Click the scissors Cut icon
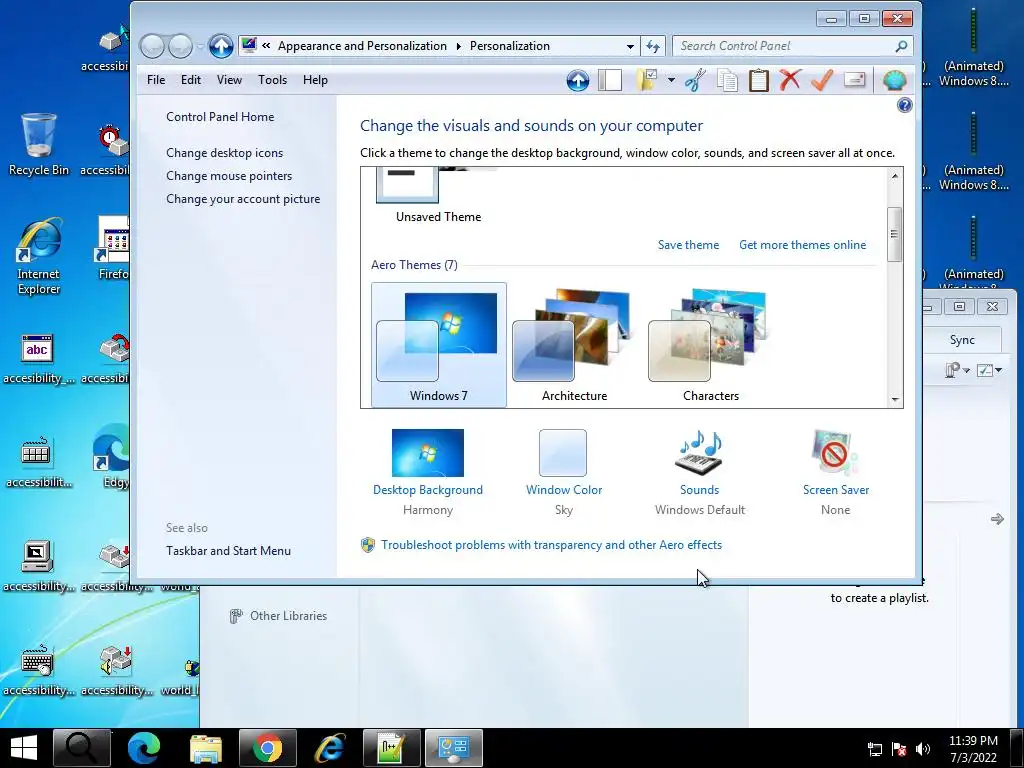Viewport: 1024px width, 768px height. (696, 80)
